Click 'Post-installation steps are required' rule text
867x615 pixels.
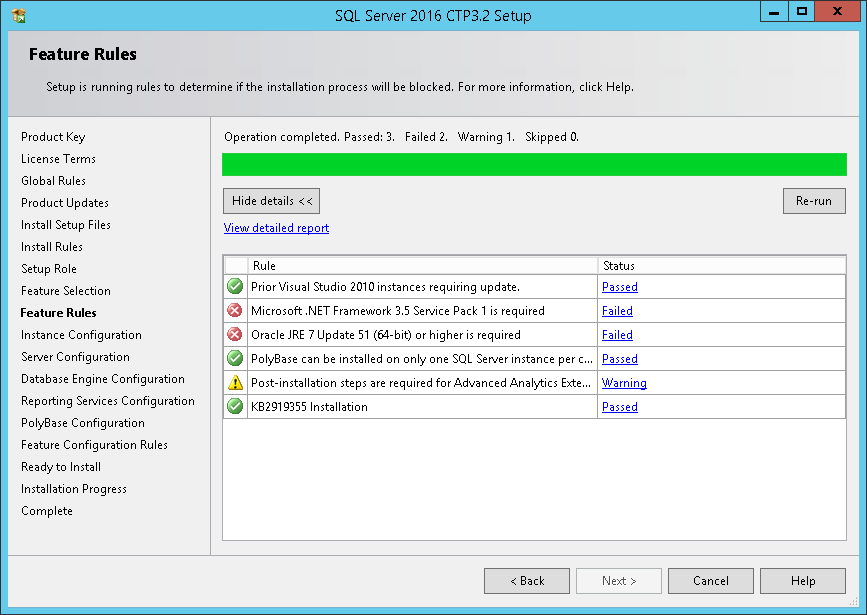[x=421, y=383]
